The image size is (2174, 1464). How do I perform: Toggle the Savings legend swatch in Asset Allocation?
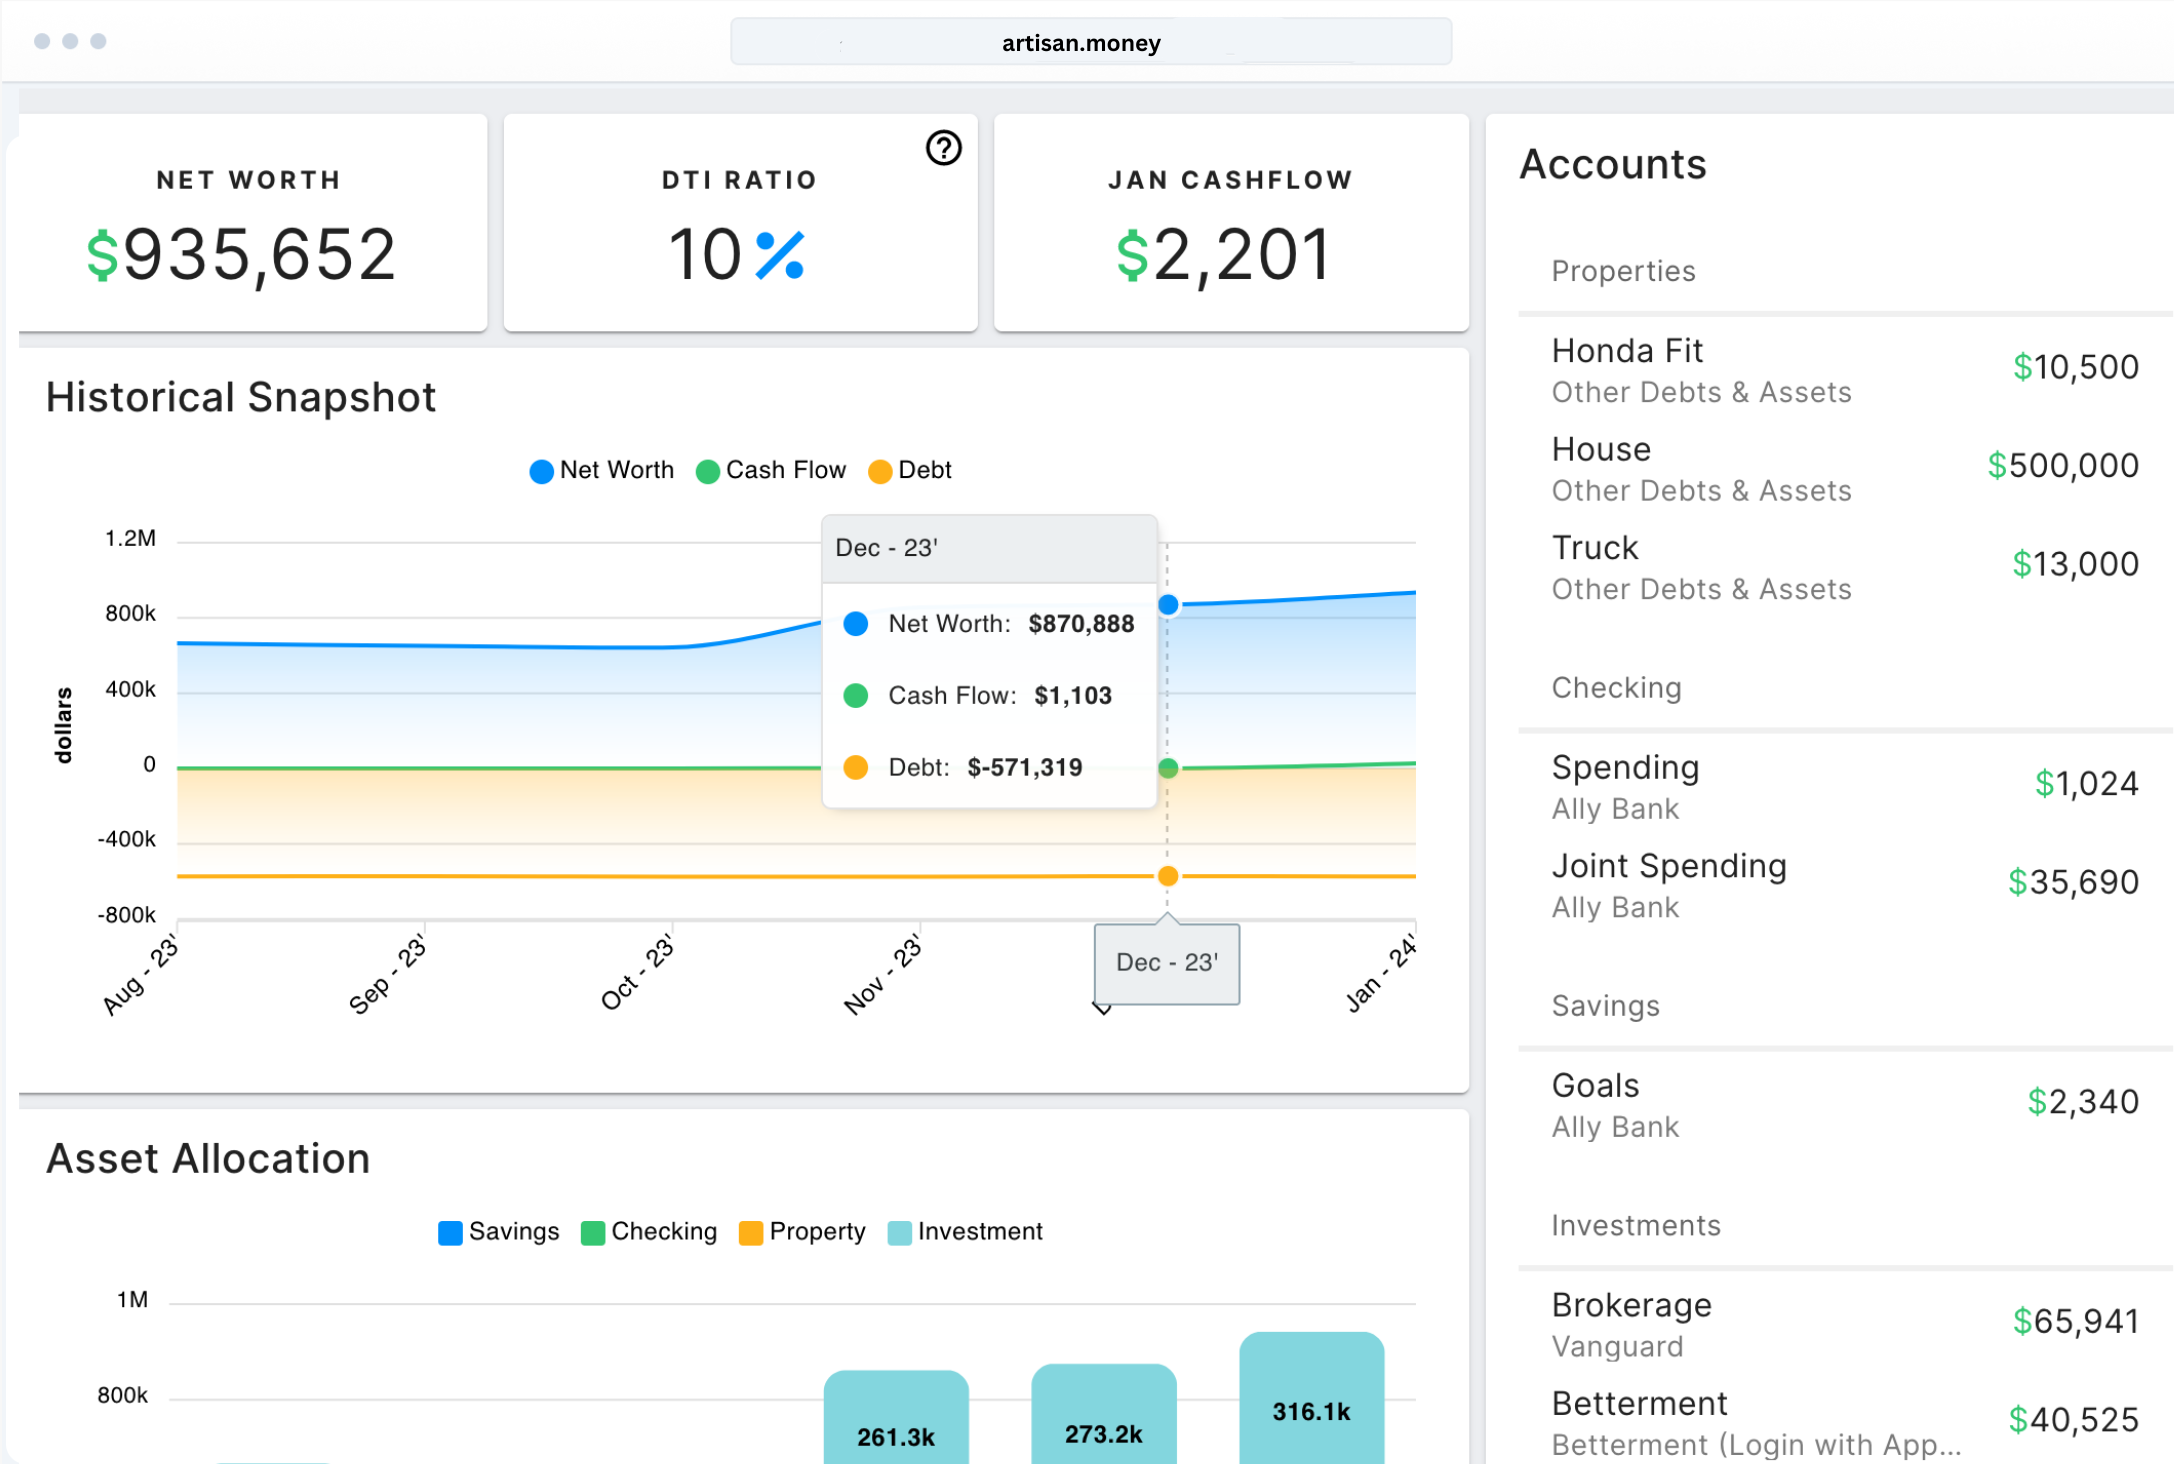pyautogui.click(x=450, y=1232)
